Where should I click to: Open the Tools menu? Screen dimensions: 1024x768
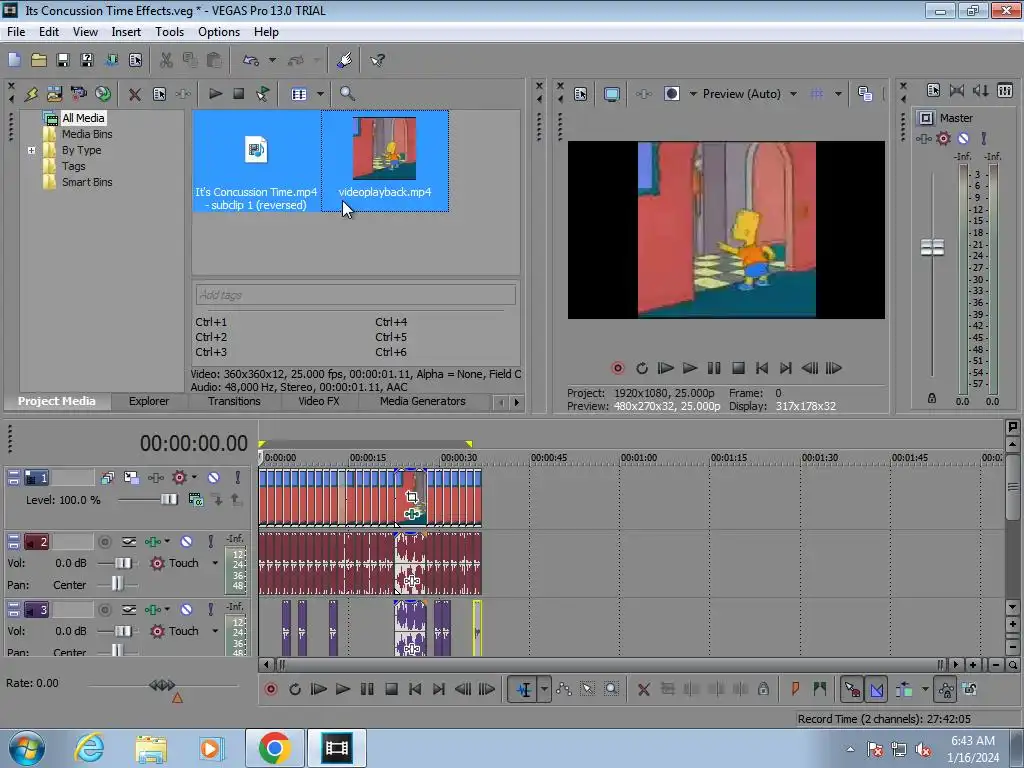tap(169, 32)
